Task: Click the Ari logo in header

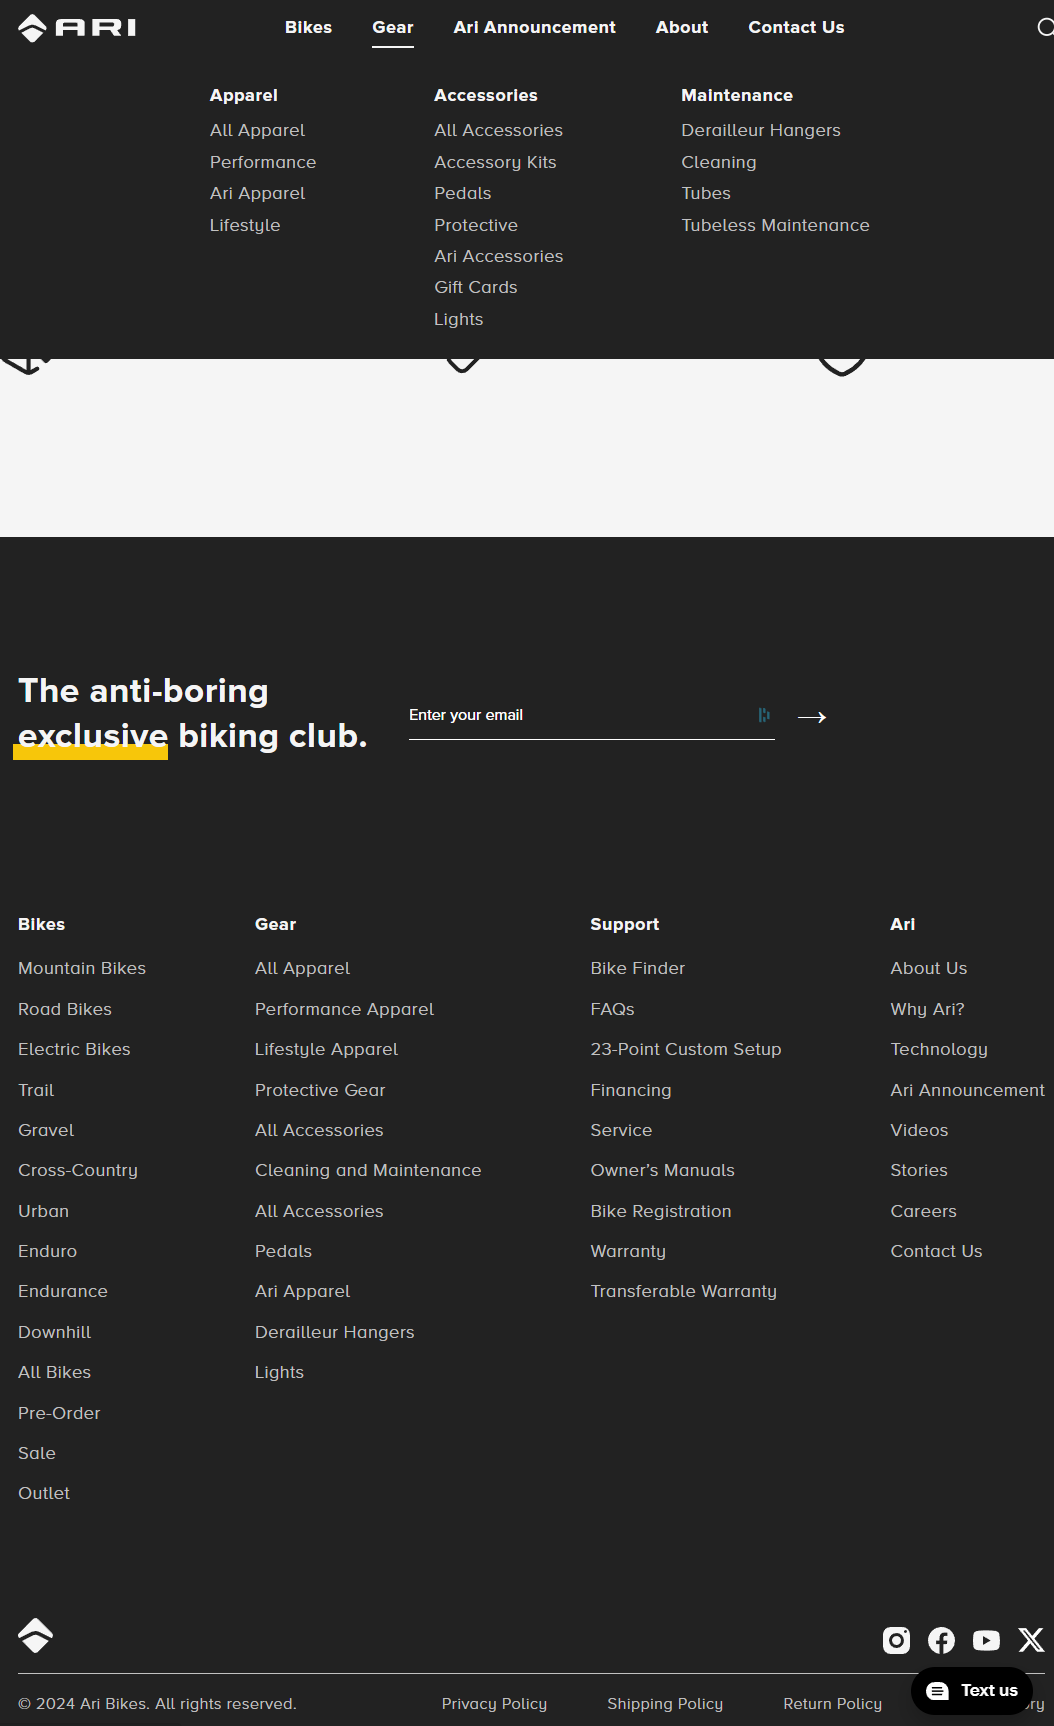Action: coord(77,28)
